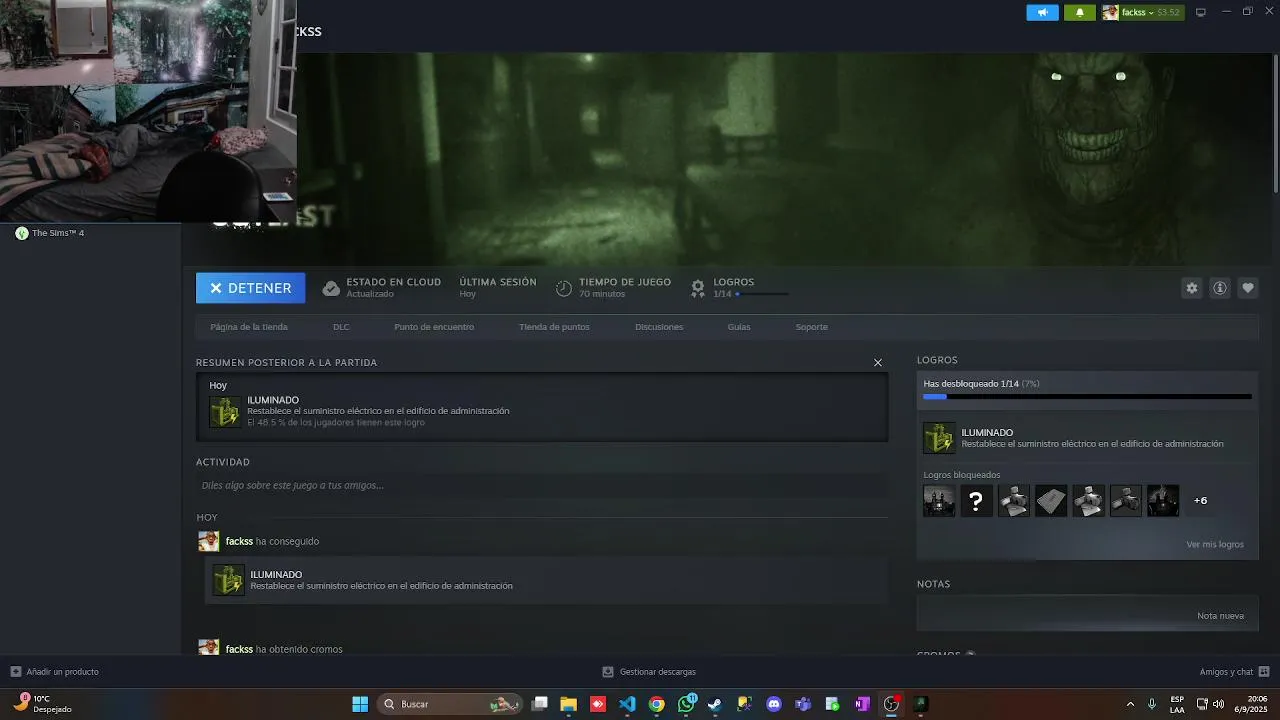Open Microsoft Teams from taskbar
Viewport: 1280px width, 720px height.
coord(803,704)
